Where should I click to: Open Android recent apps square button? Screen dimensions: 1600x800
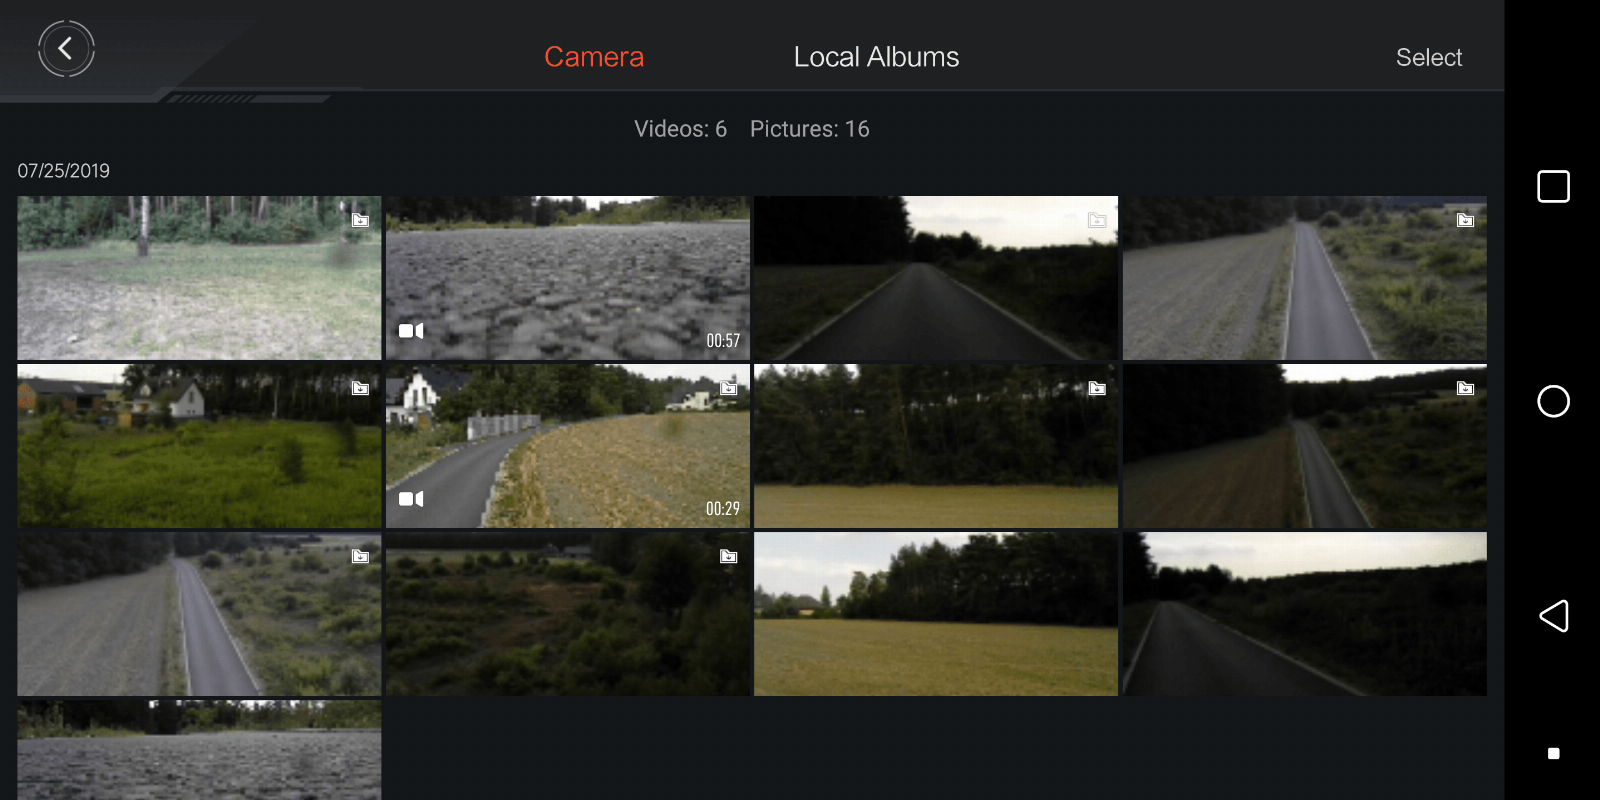[x=1553, y=187]
